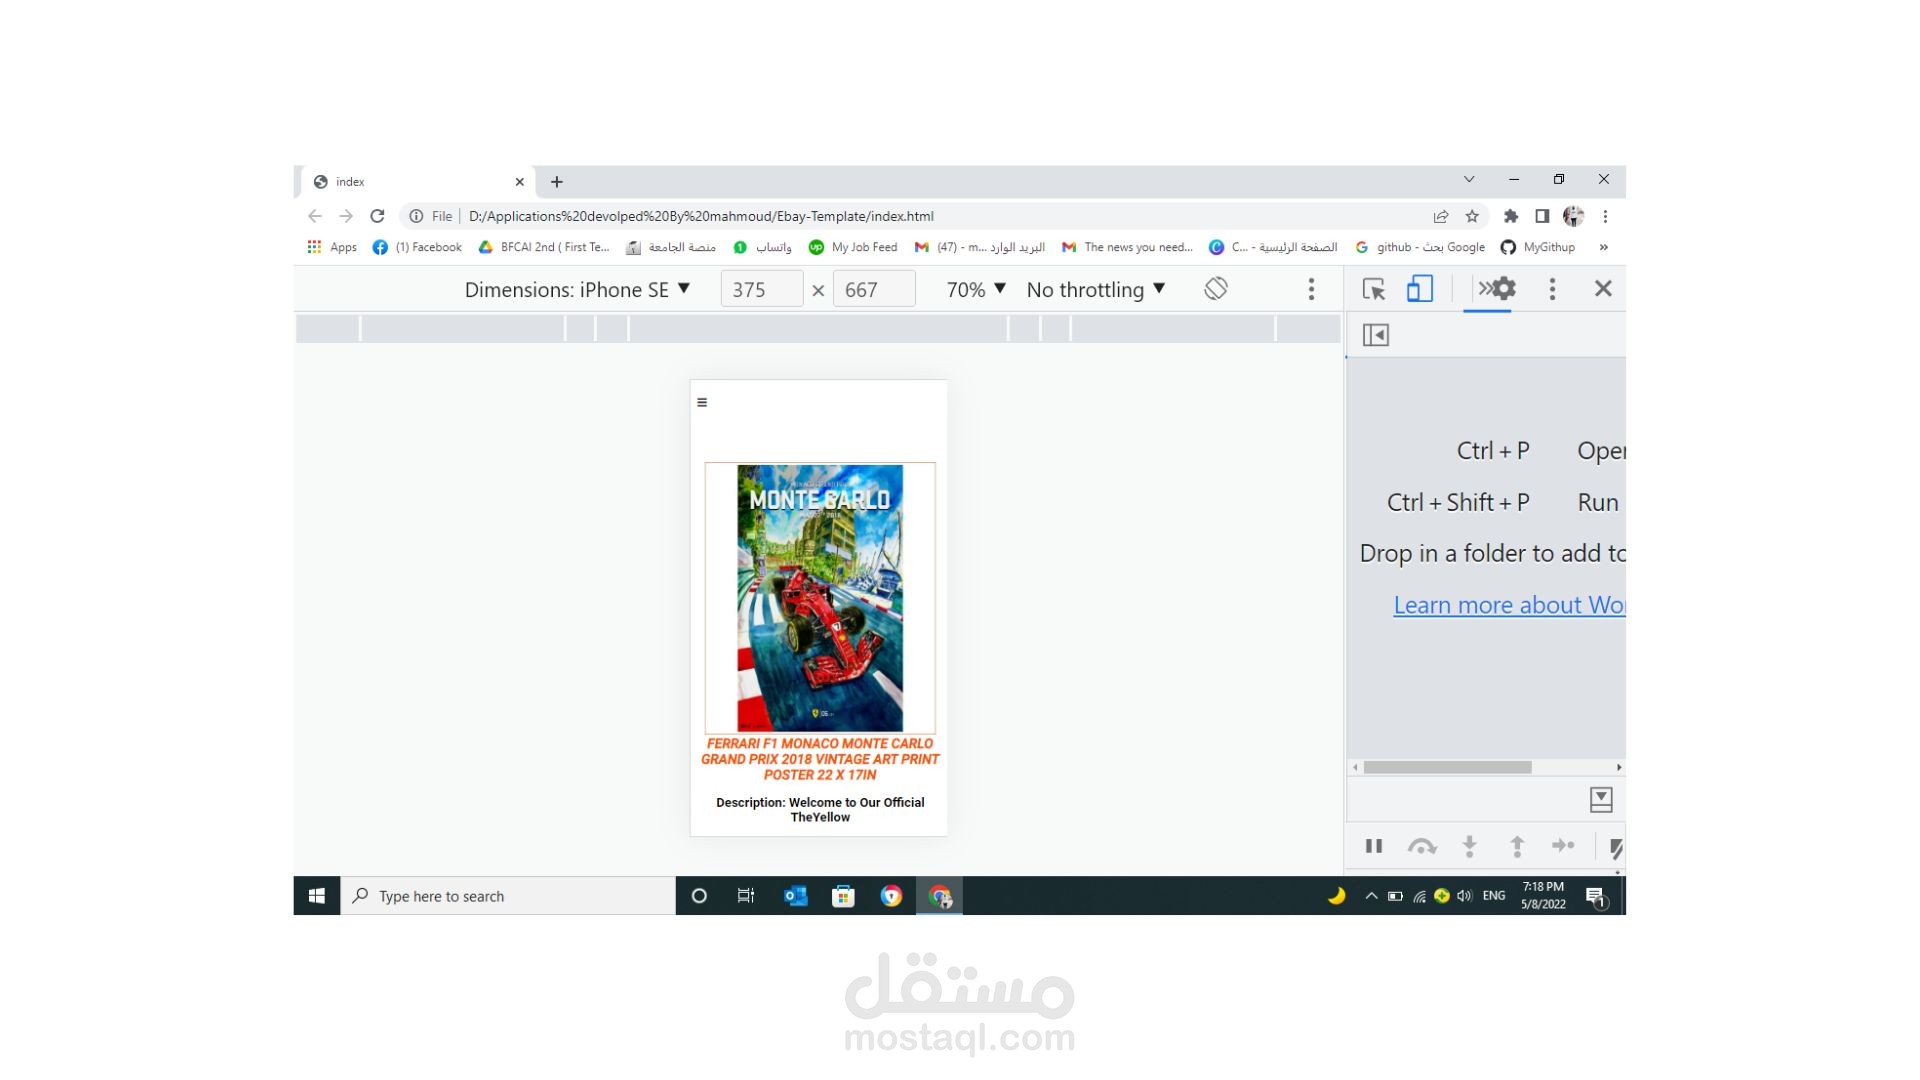Show more DevTools tabs chevron
1920x1080 pixels.
[x=1485, y=289]
